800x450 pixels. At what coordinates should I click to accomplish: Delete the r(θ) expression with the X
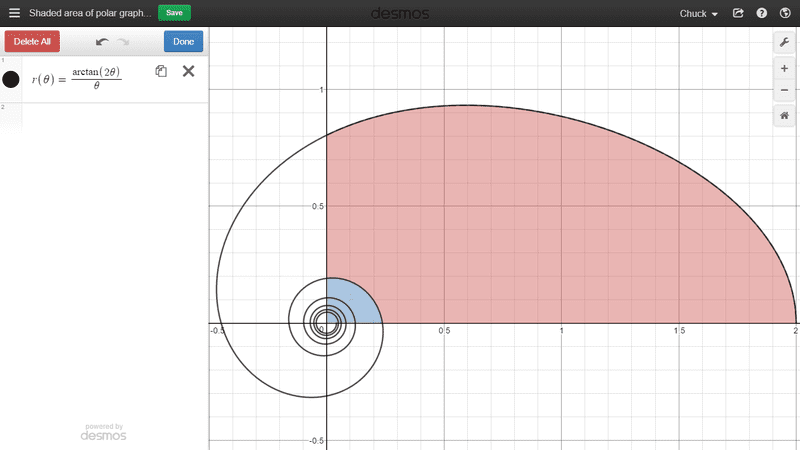pyautogui.click(x=188, y=71)
